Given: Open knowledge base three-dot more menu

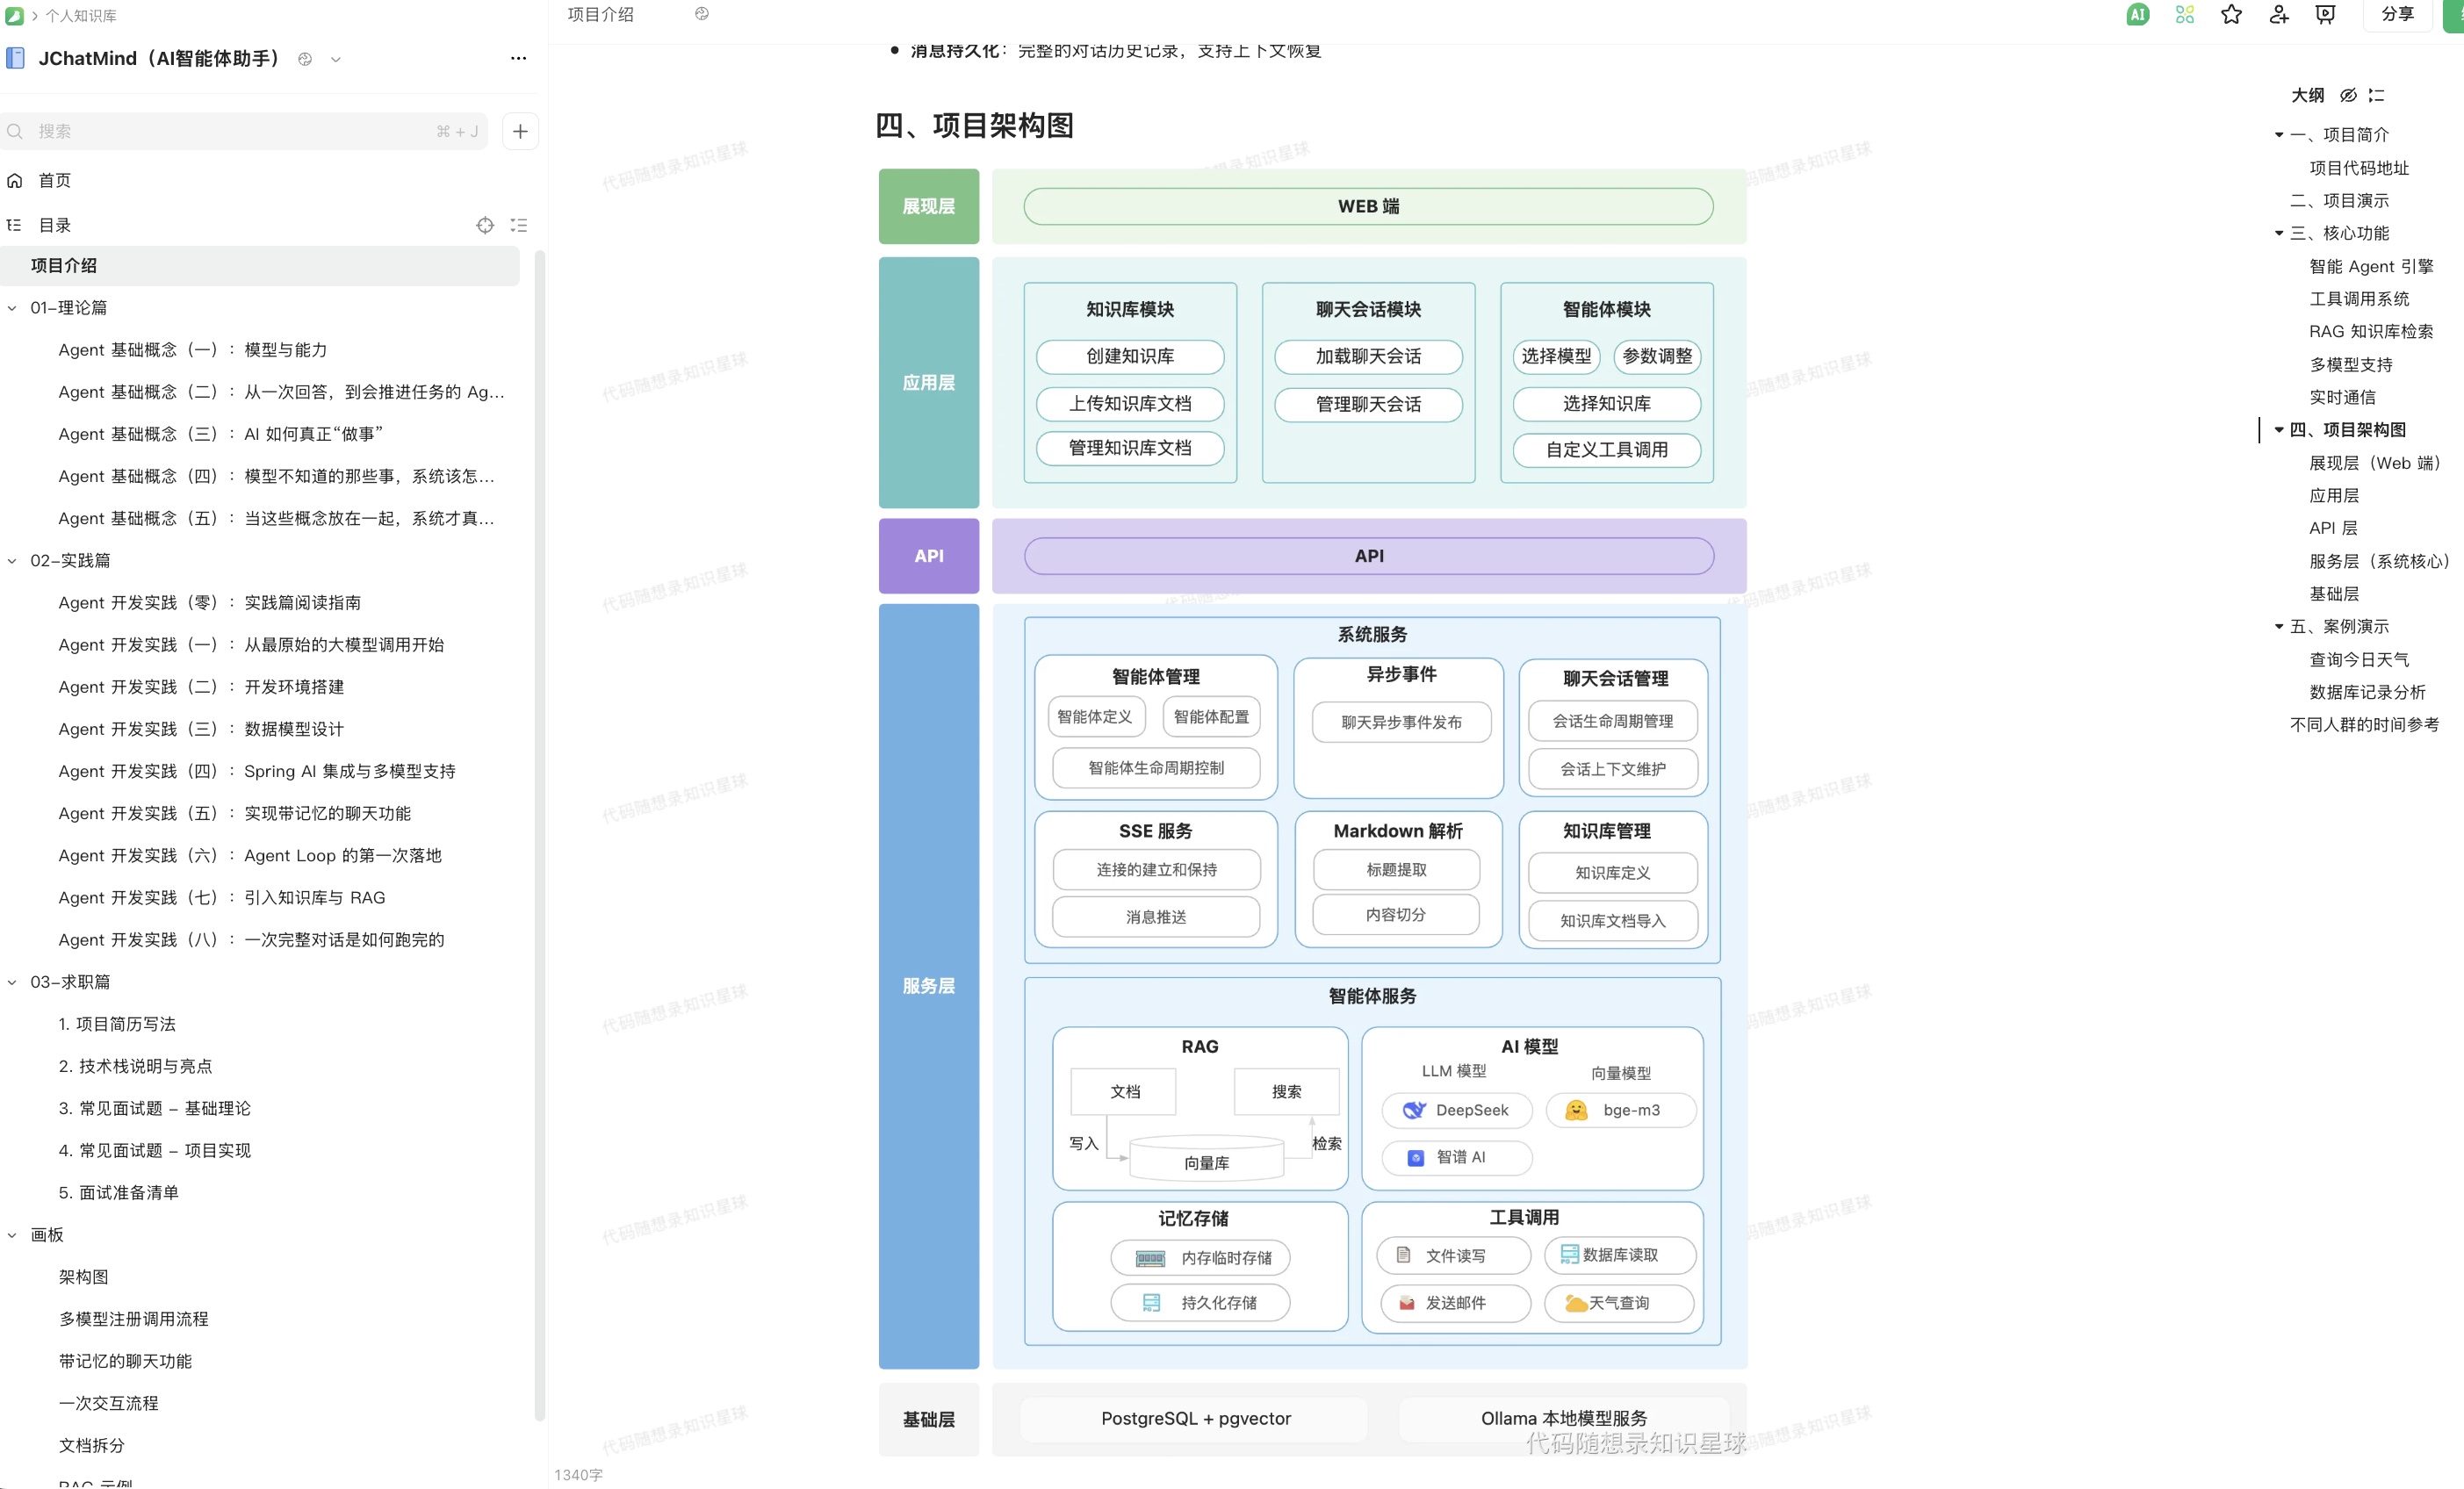Looking at the screenshot, I should (518, 58).
